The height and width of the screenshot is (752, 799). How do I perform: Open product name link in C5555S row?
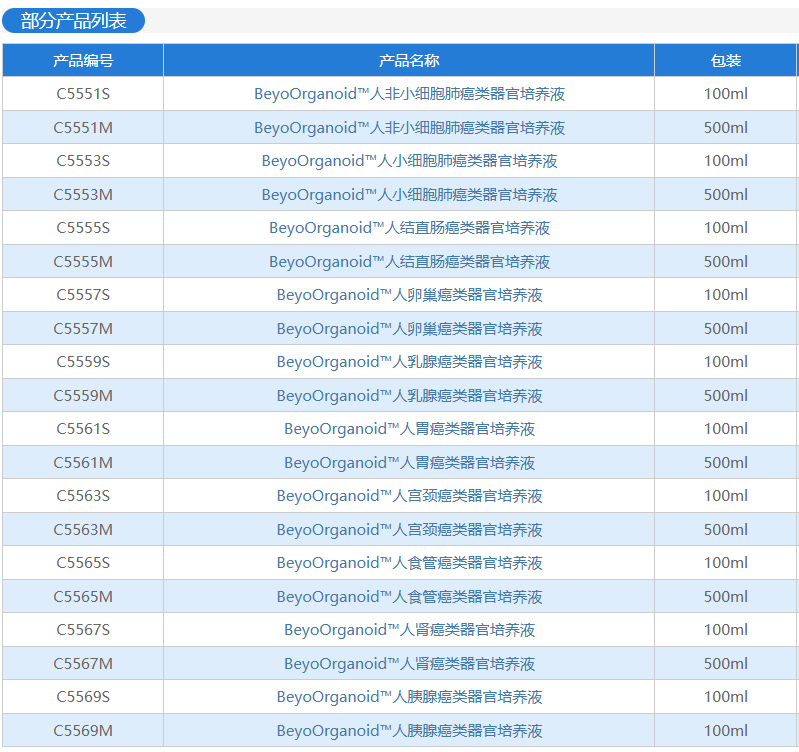409,228
